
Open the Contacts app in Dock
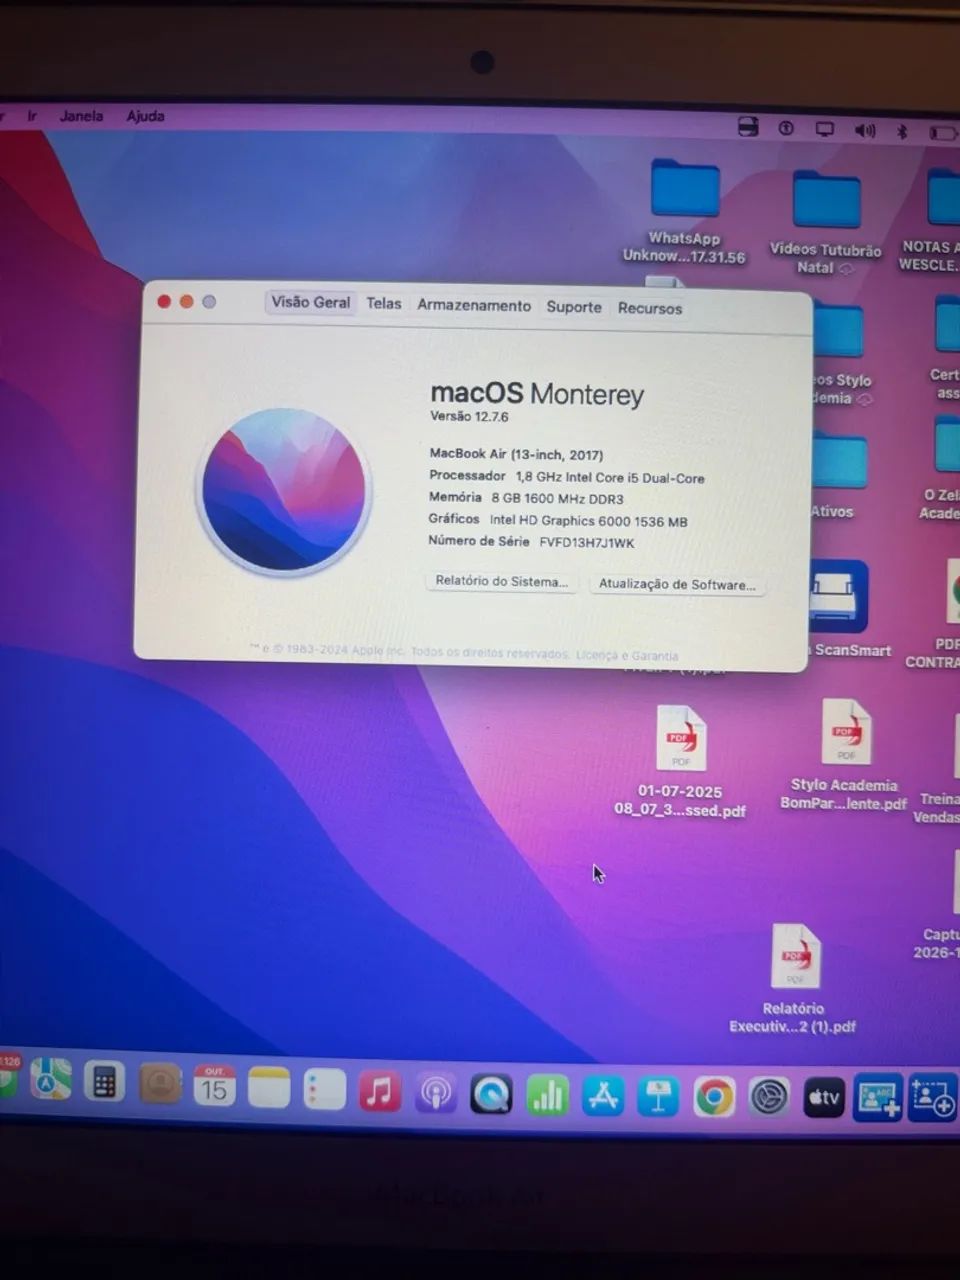[x=160, y=1084]
